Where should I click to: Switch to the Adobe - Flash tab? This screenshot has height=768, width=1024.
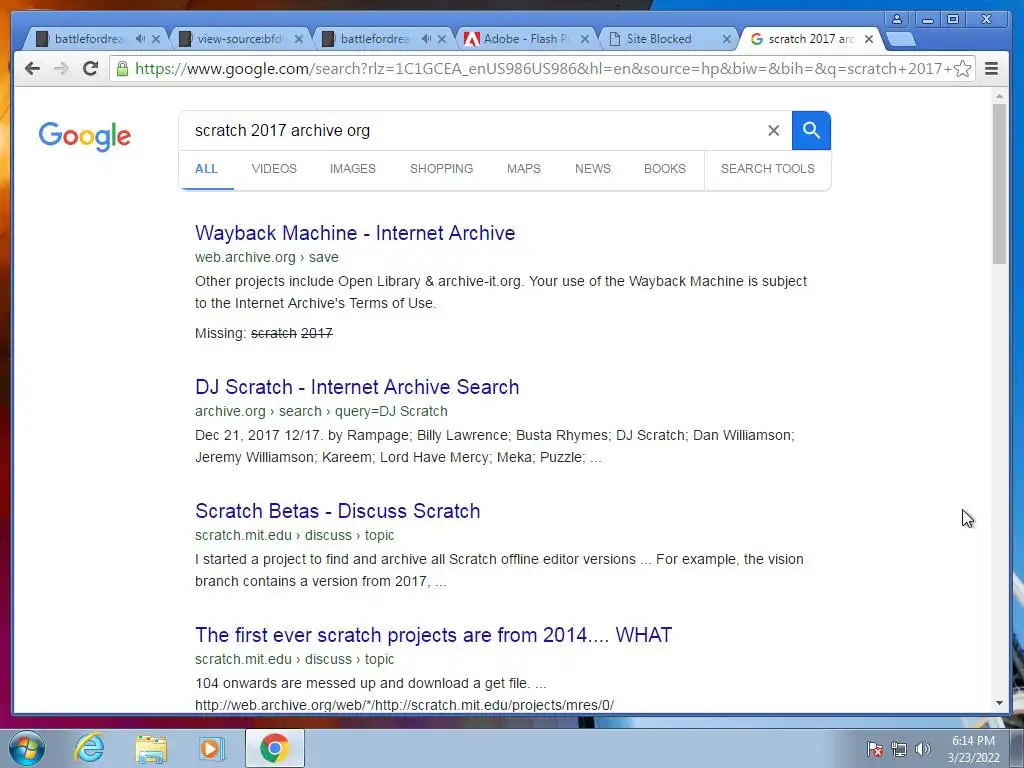coord(526,39)
